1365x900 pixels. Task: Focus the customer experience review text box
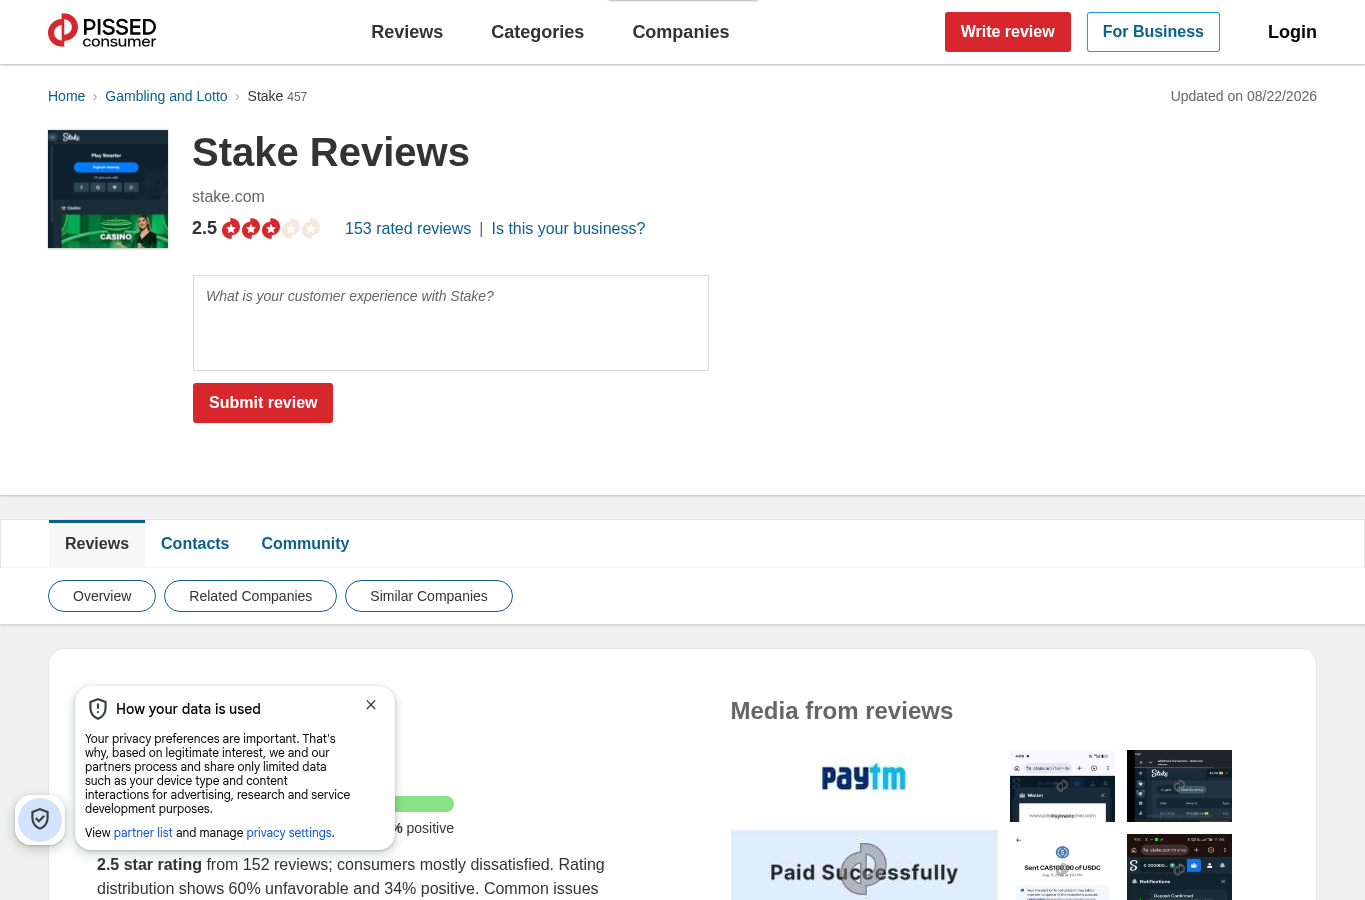[x=451, y=323]
